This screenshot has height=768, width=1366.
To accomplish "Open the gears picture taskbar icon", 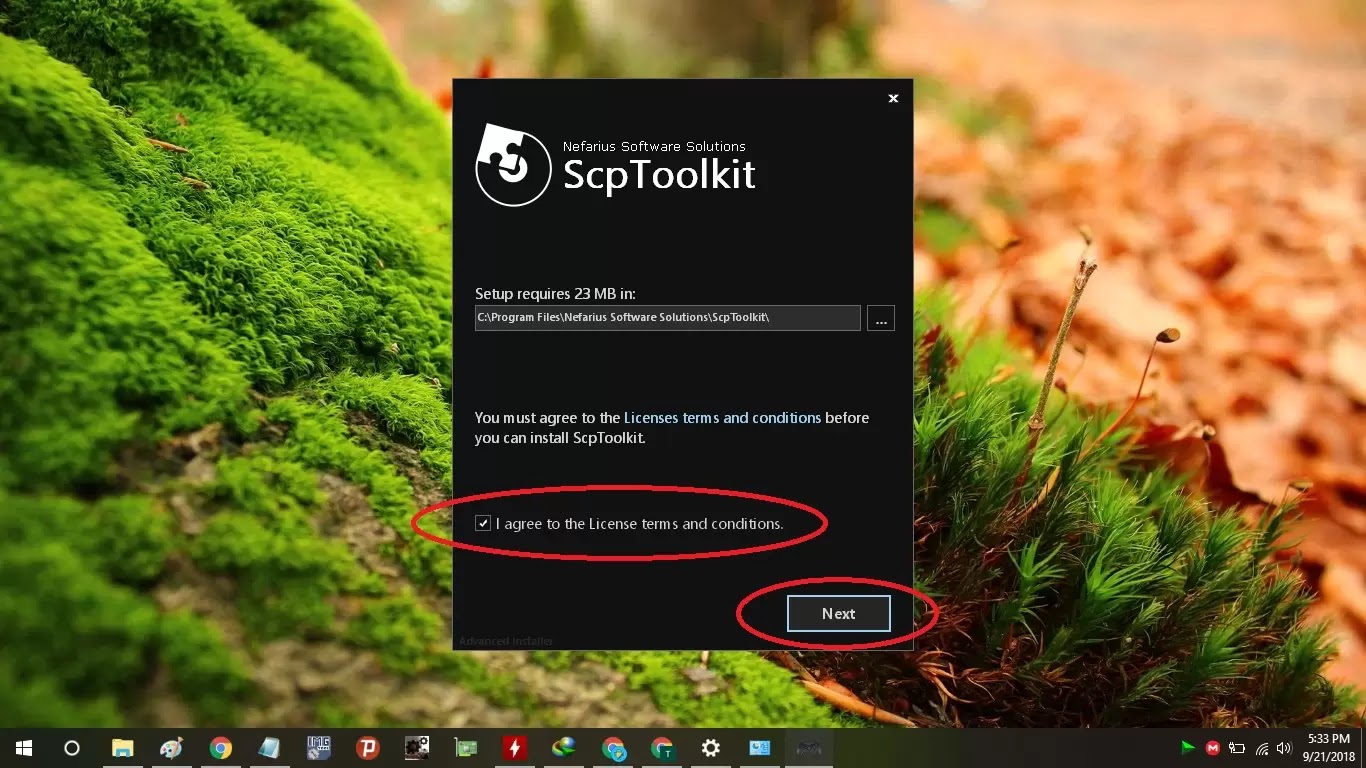I will pyautogui.click(x=416, y=748).
